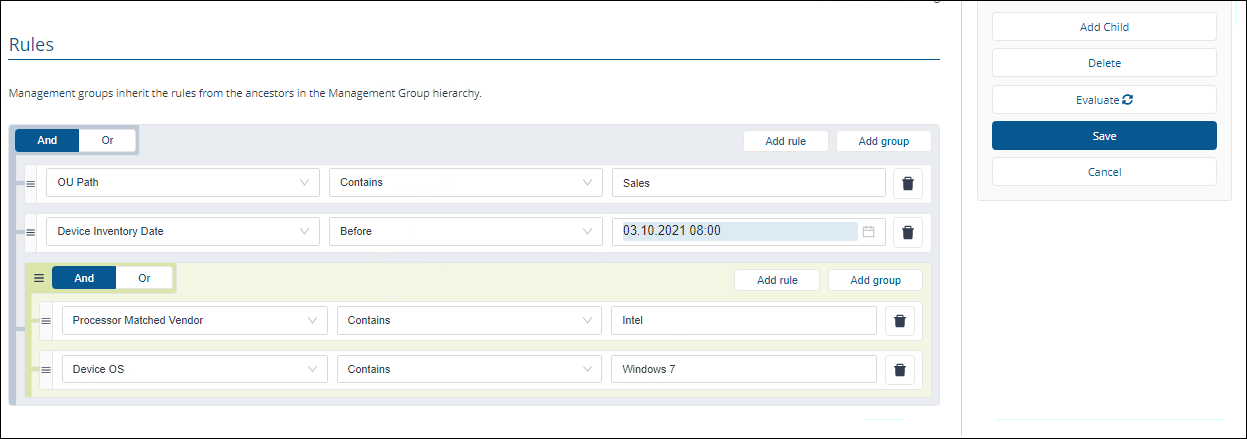Image resolution: width=1247 pixels, height=439 pixels.
Task: Click the Save button
Action: tap(1104, 136)
